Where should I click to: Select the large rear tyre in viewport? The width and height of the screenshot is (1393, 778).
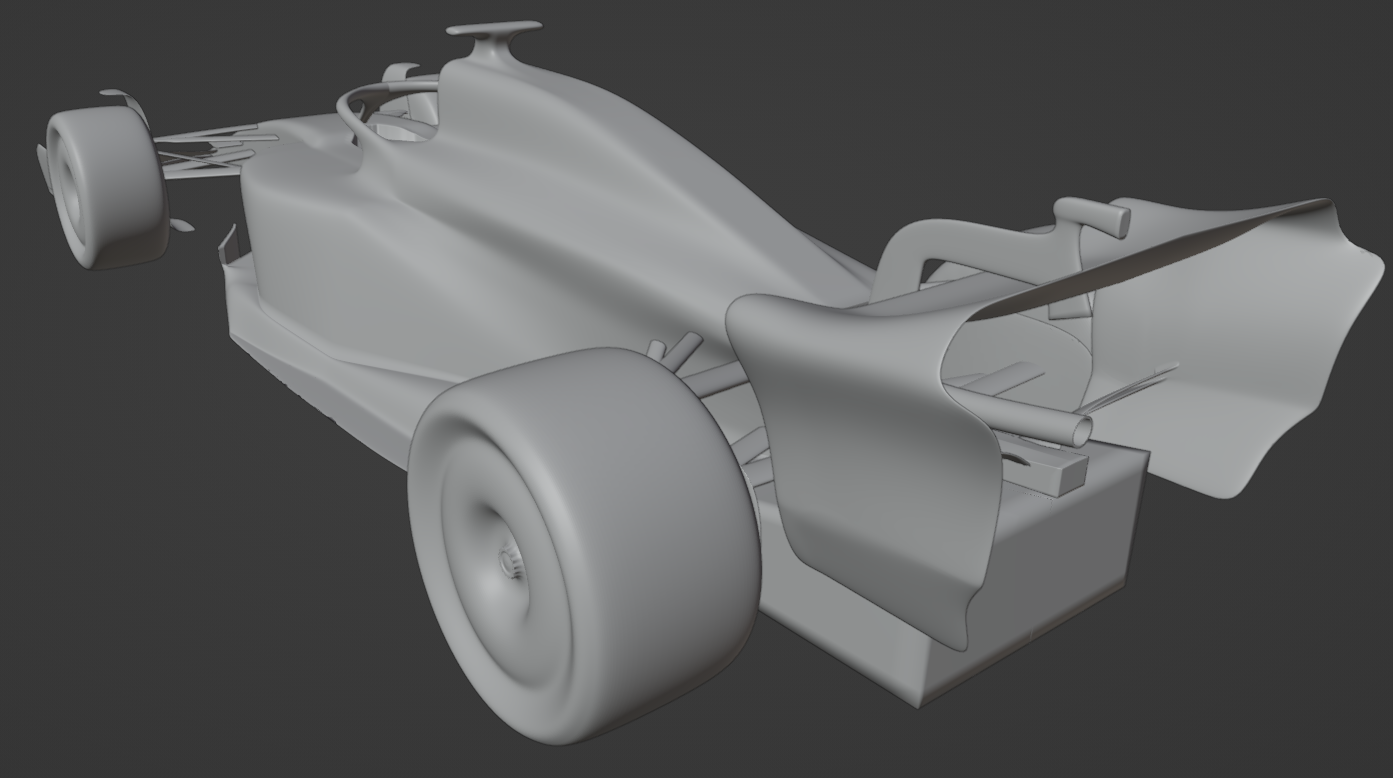coord(585,545)
